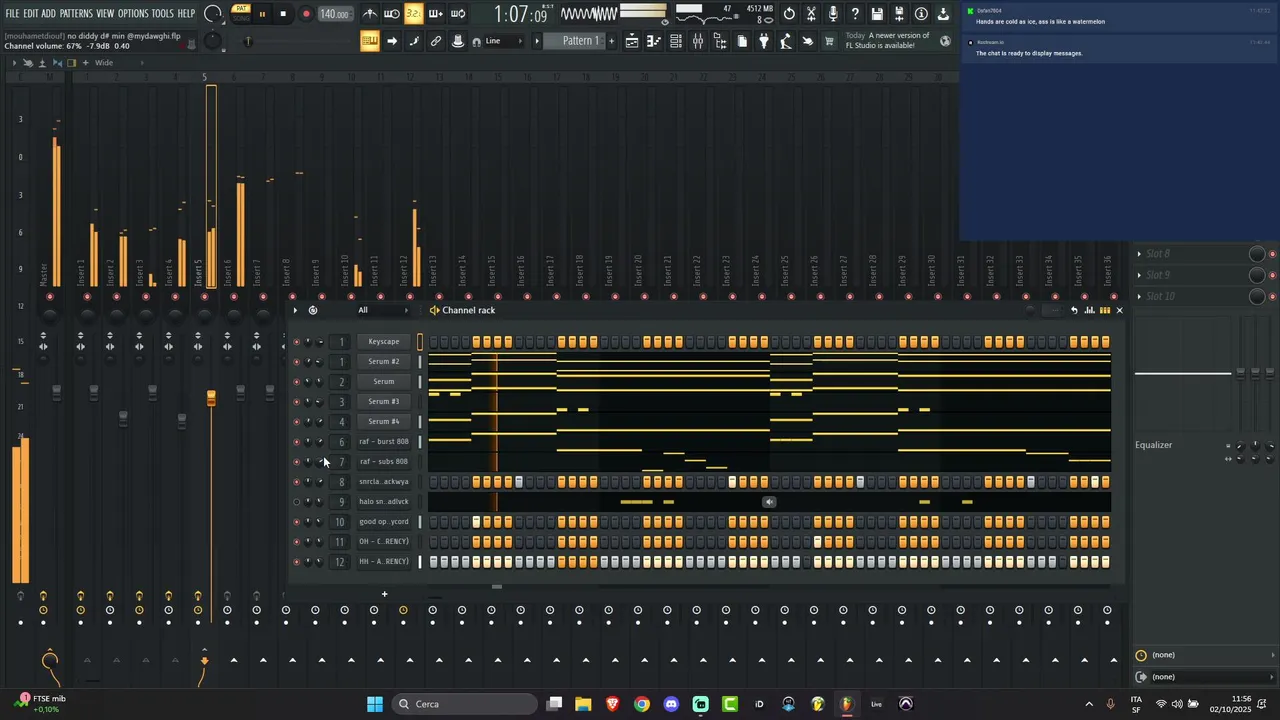Screen dimensions: 1280x720
Task: Click the mixer track number 8 box
Action: (341, 482)
